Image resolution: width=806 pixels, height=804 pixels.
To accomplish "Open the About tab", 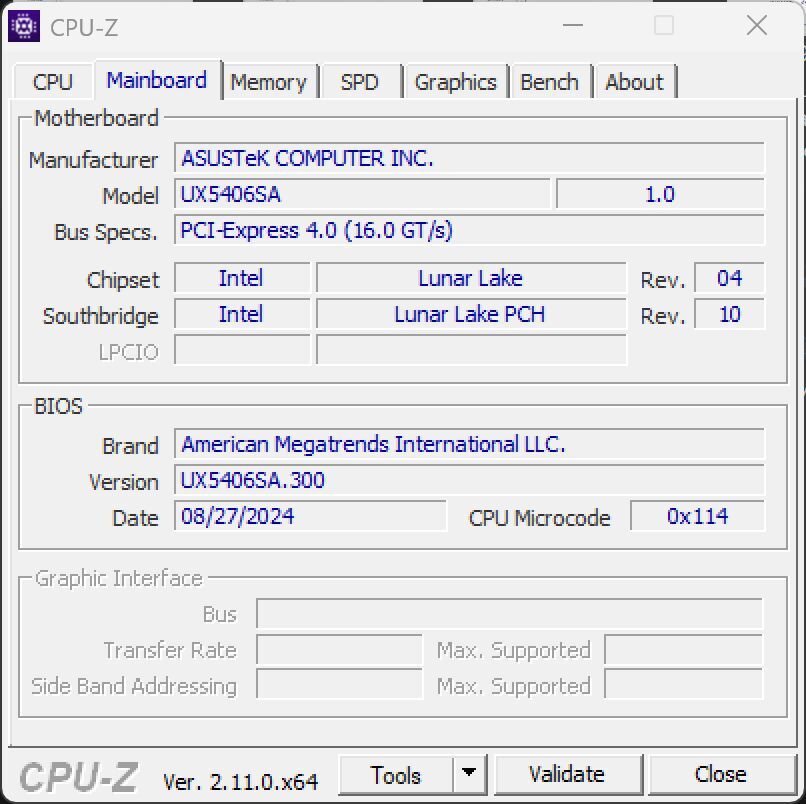I will pos(635,81).
